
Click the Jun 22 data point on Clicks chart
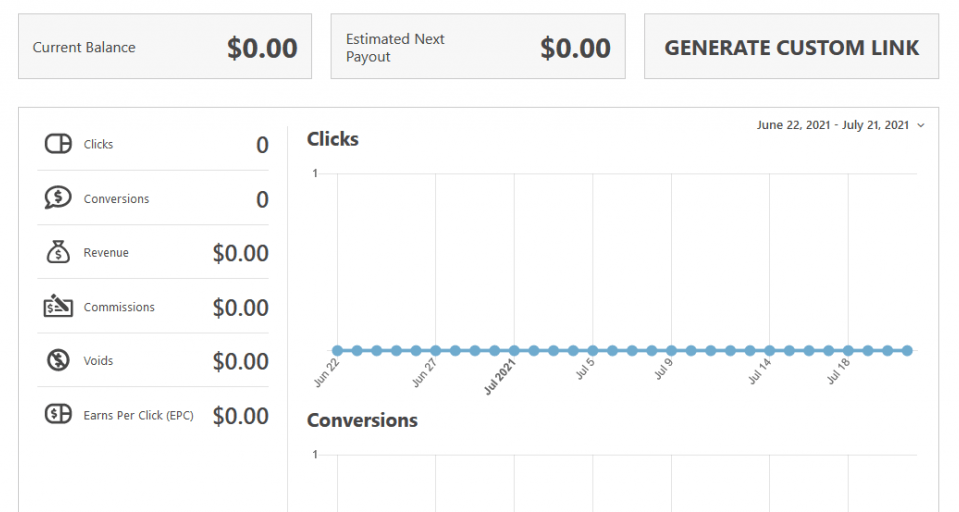[337, 350]
